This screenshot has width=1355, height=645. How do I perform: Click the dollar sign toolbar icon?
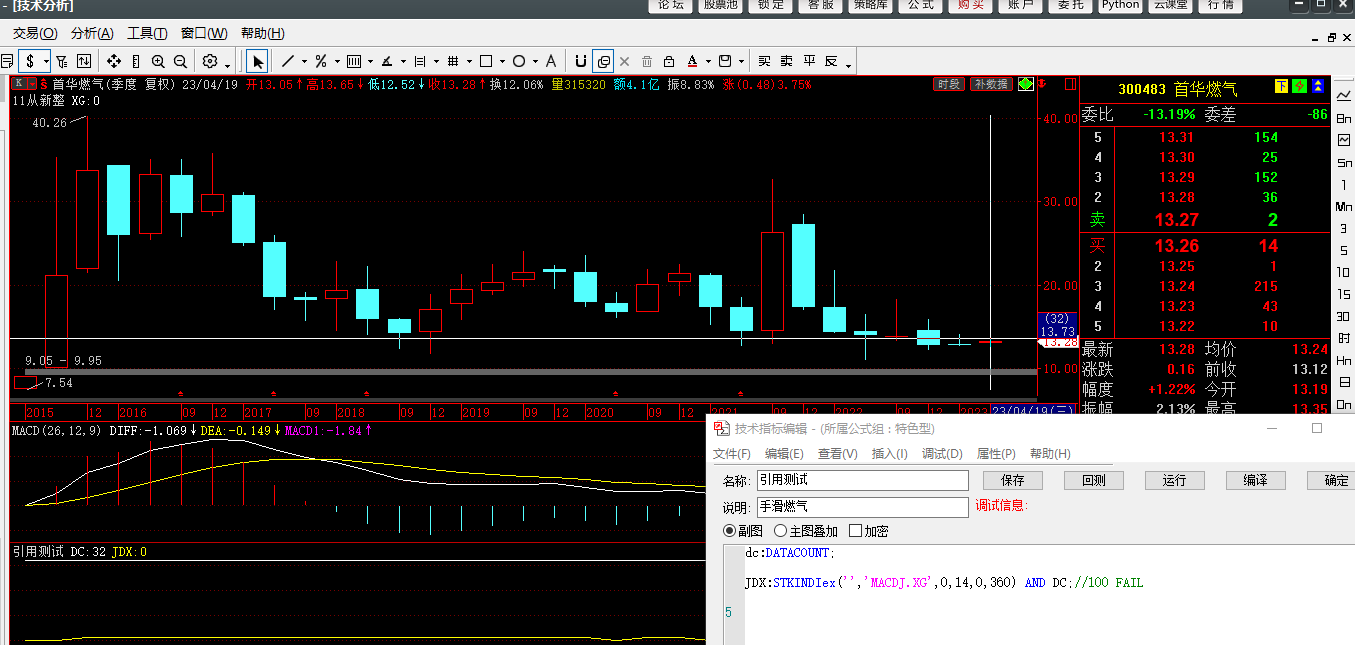[x=32, y=61]
